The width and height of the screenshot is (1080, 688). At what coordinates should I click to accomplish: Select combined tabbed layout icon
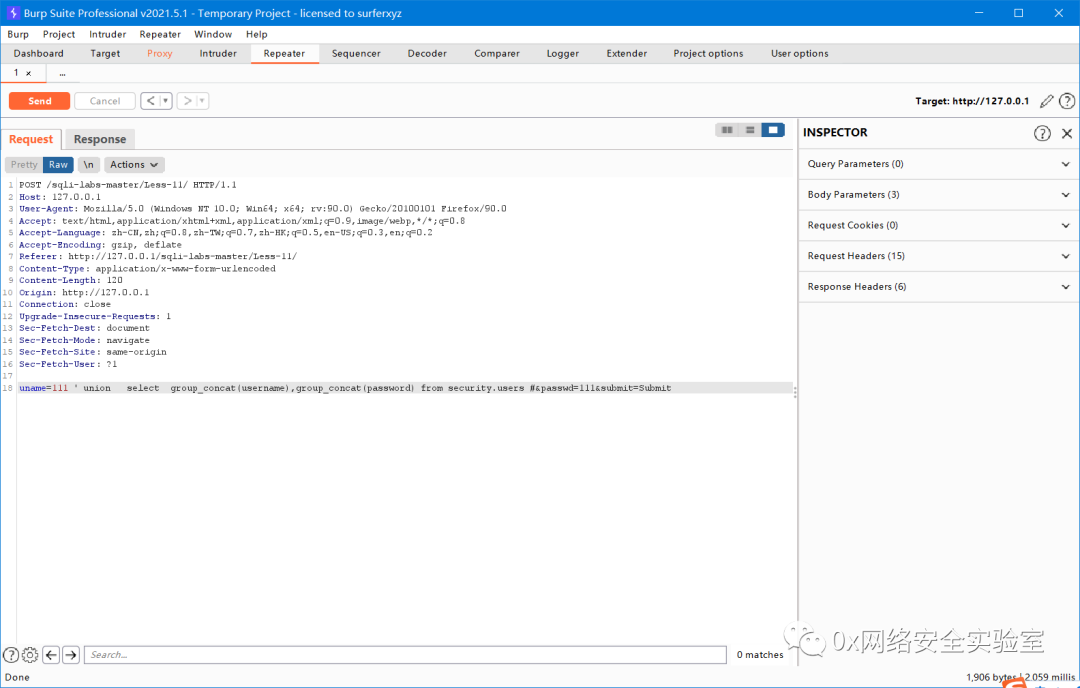point(773,130)
